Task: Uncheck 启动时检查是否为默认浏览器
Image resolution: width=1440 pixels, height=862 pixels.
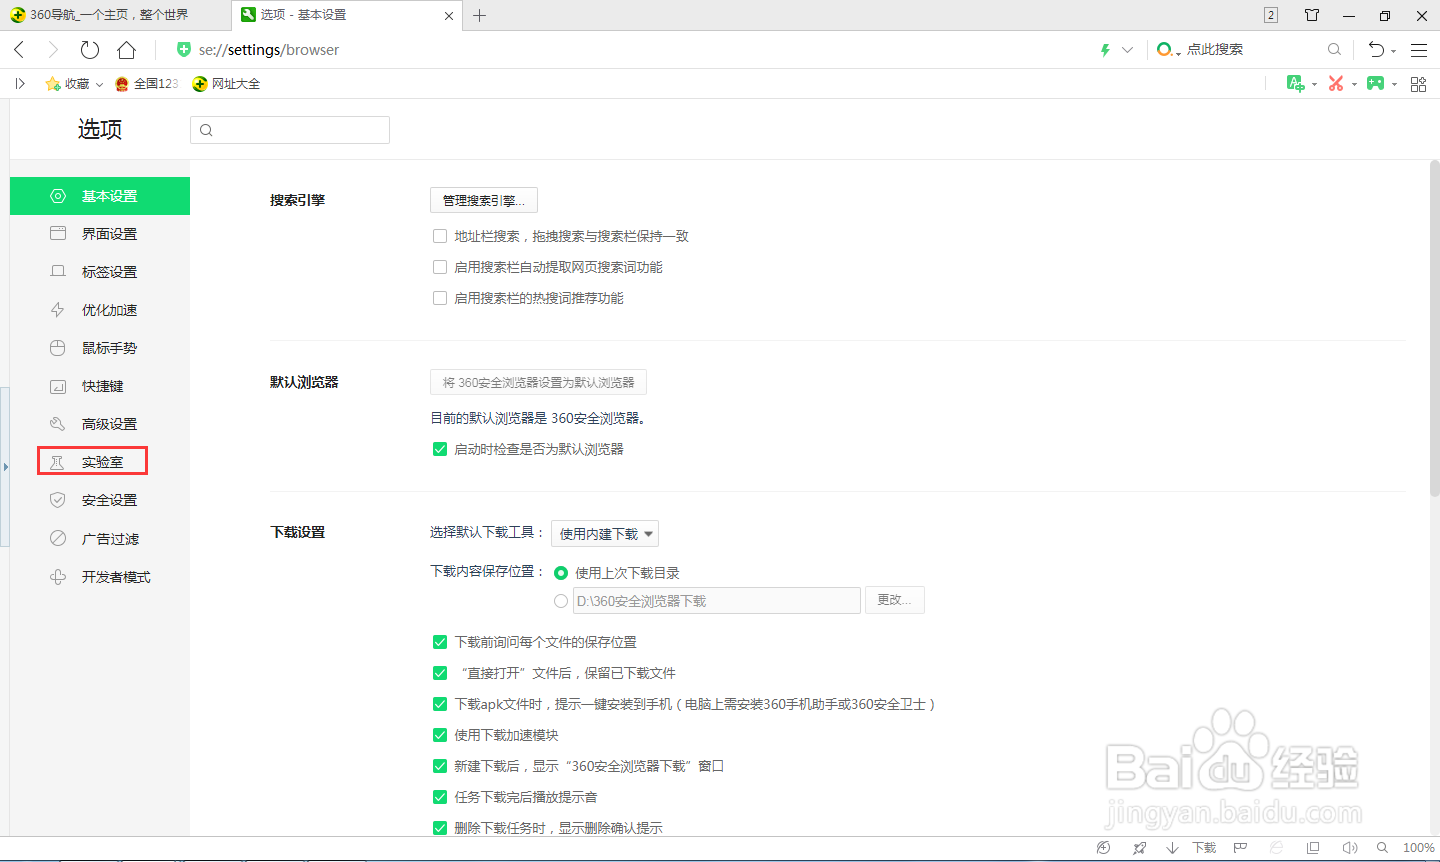Action: click(x=440, y=449)
